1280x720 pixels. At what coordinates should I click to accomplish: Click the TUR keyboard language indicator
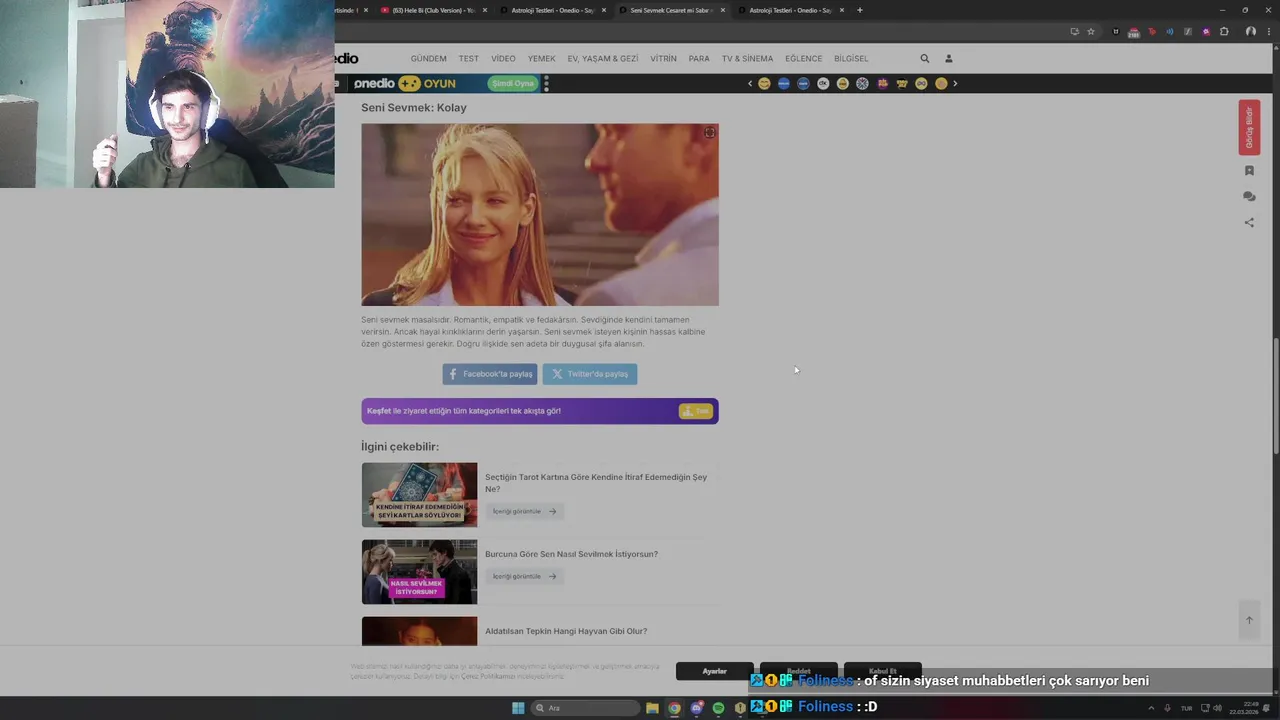pyautogui.click(x=1187, y=708)
